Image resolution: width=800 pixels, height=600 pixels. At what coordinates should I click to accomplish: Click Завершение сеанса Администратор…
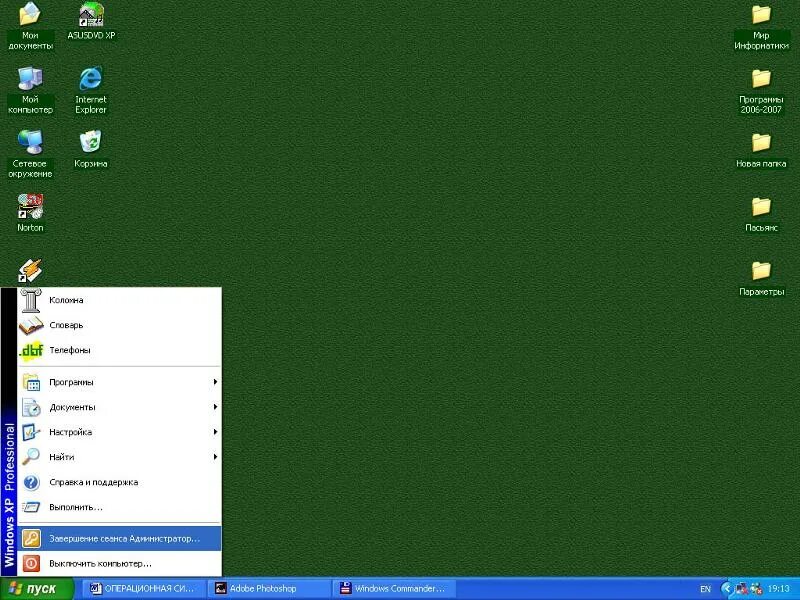click(x=119, y=539)
